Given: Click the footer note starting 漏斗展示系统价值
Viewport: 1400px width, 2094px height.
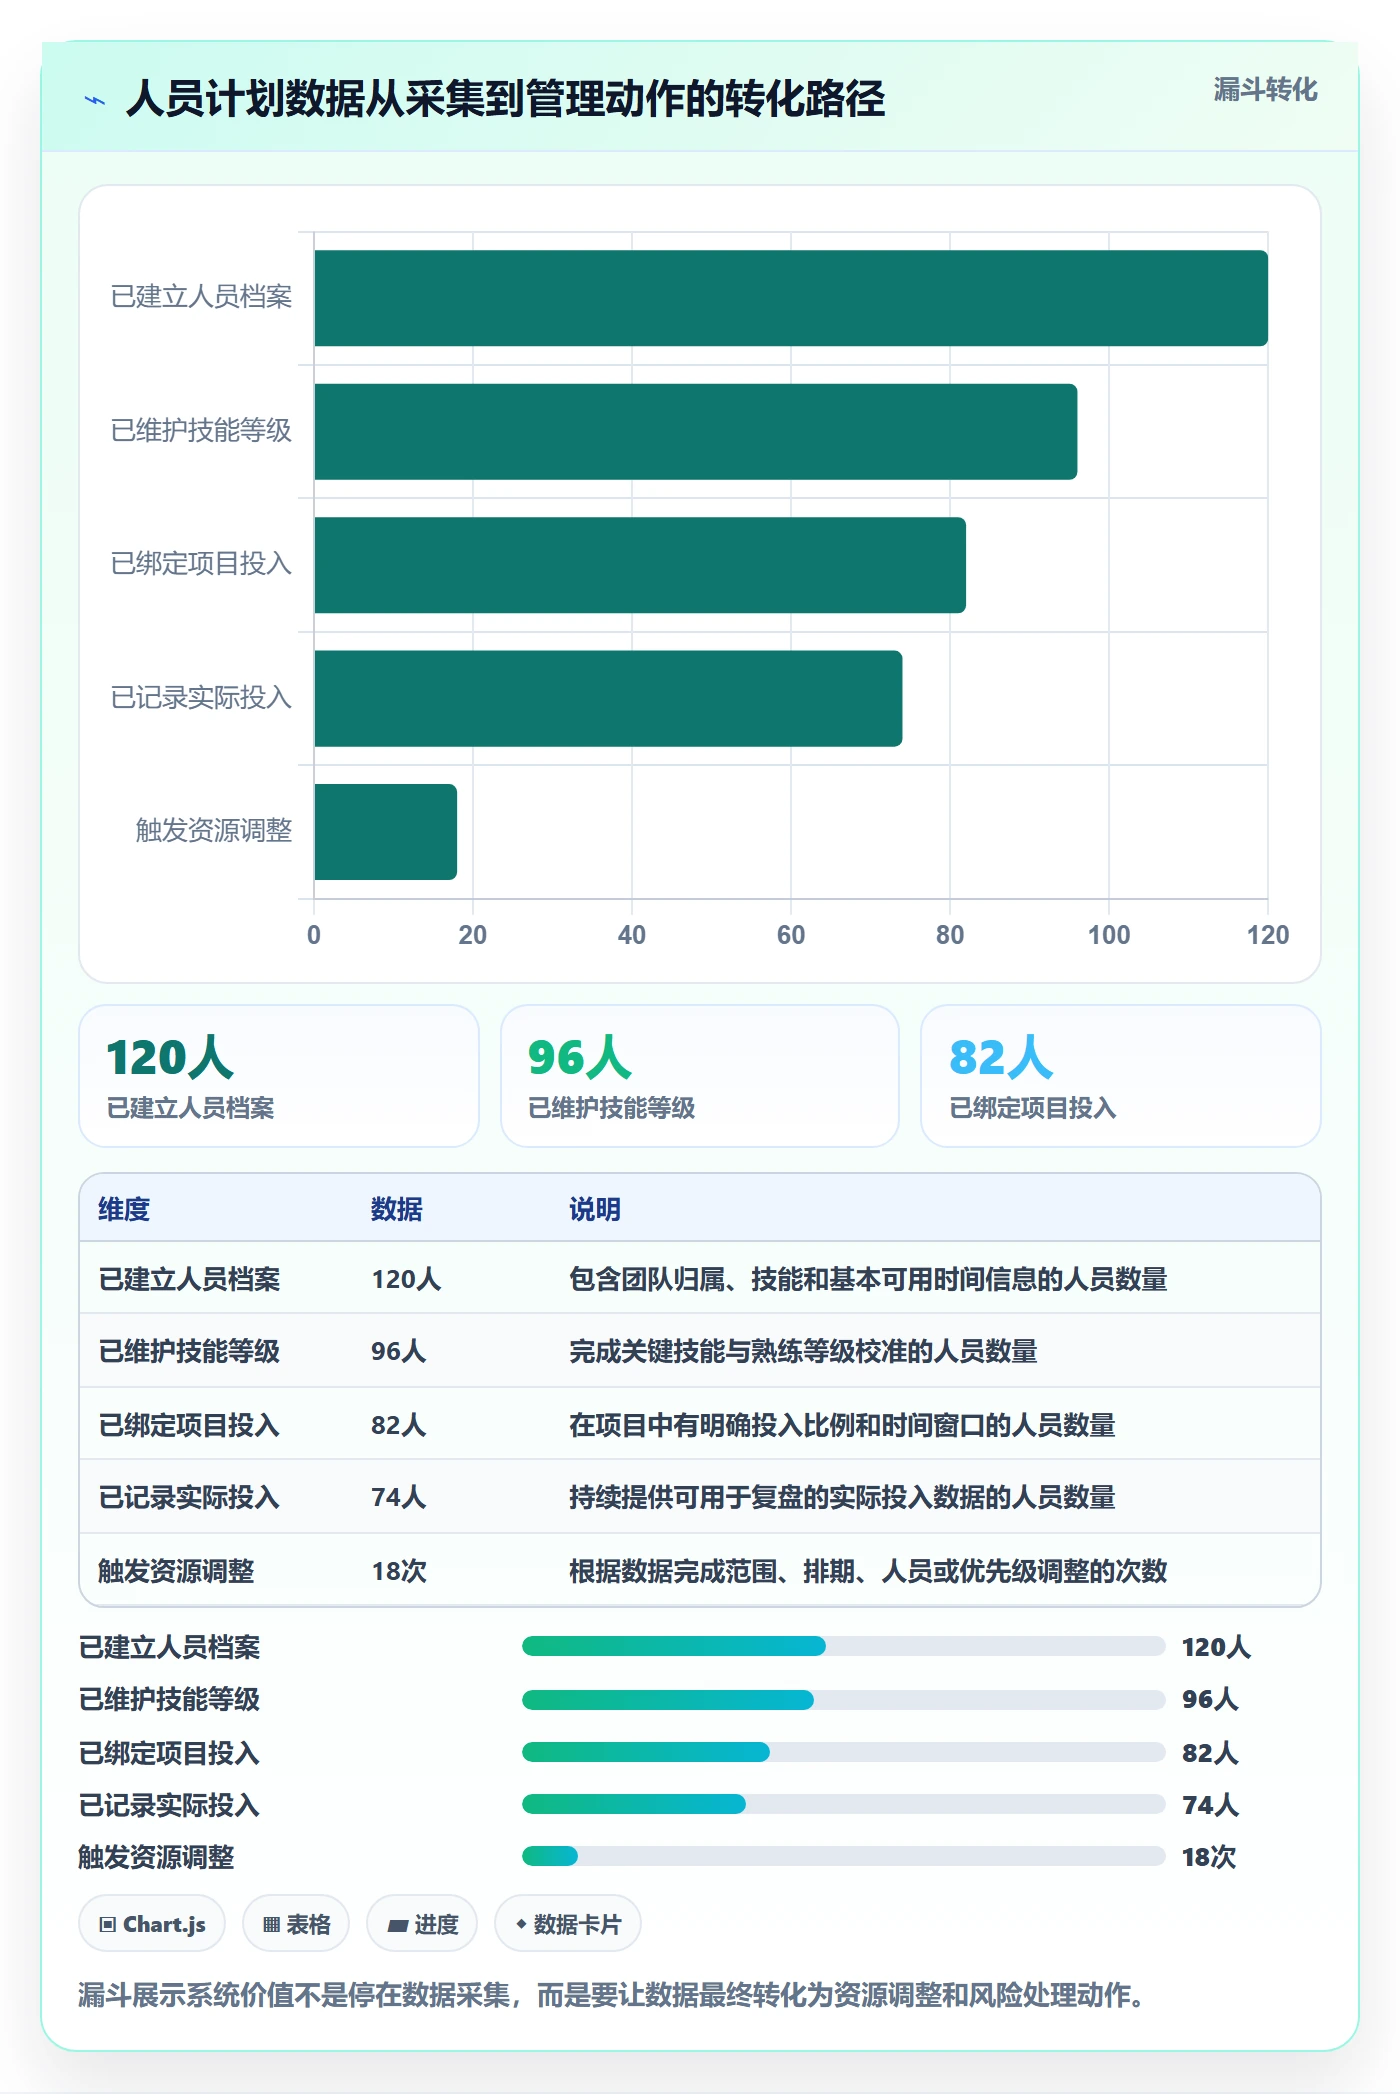Looking at the screenshot, I should [x=612, y=1995].
